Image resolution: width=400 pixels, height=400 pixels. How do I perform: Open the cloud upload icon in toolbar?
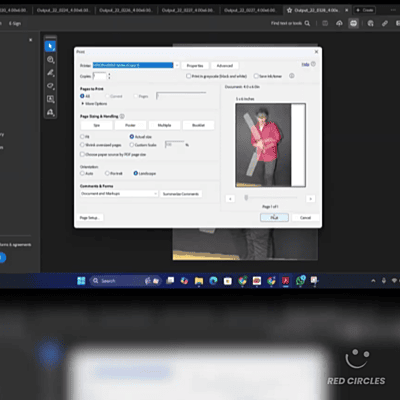pyautogui.click(x=339, y=23)
